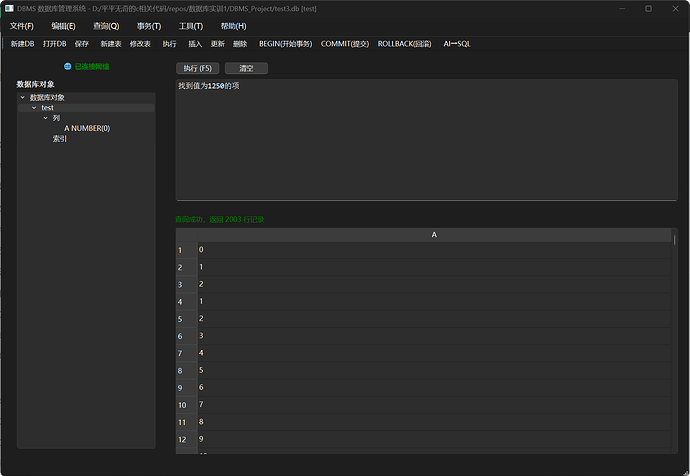Click 删除 toolbar item
690x476 pixels.
[x=240, y=44]
